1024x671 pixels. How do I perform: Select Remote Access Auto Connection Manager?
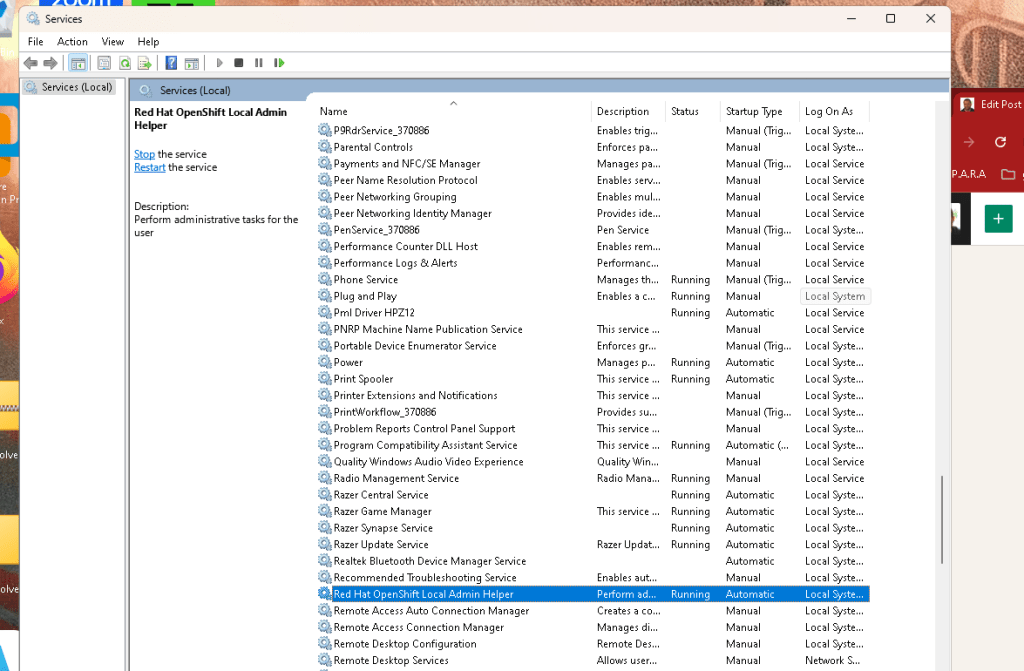point(593,610)
